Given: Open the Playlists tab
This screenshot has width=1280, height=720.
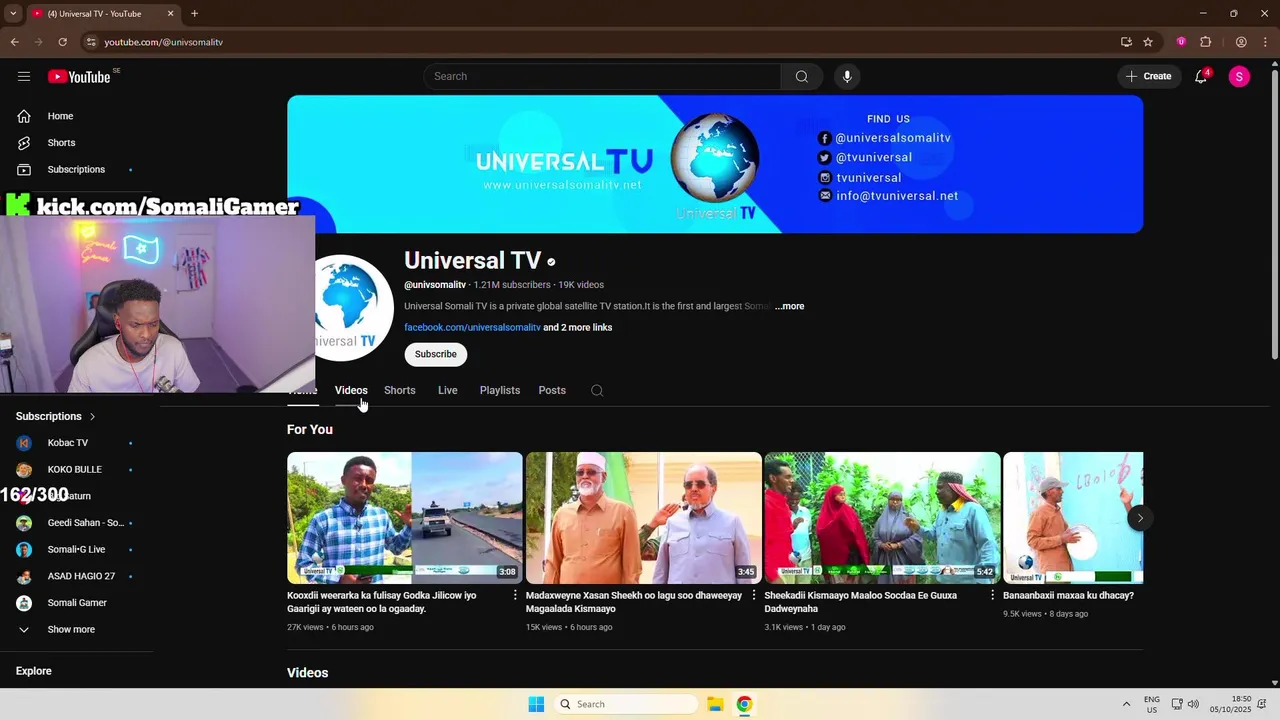Looking at the screenshot, I should pos(500,390).
